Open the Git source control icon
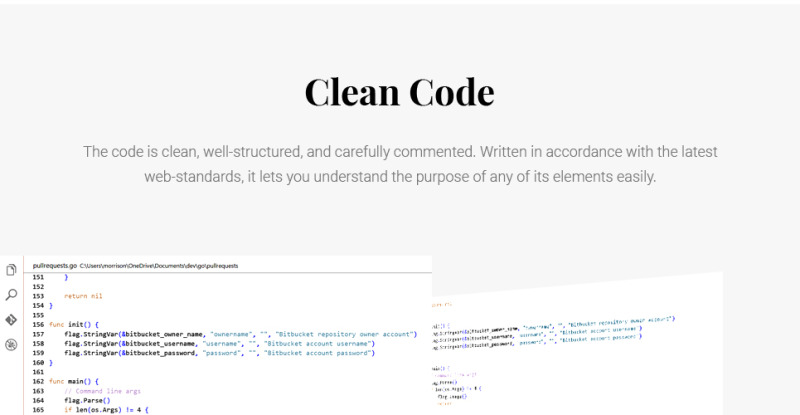This screenshot has height=415, width=800. pos(11,320)
